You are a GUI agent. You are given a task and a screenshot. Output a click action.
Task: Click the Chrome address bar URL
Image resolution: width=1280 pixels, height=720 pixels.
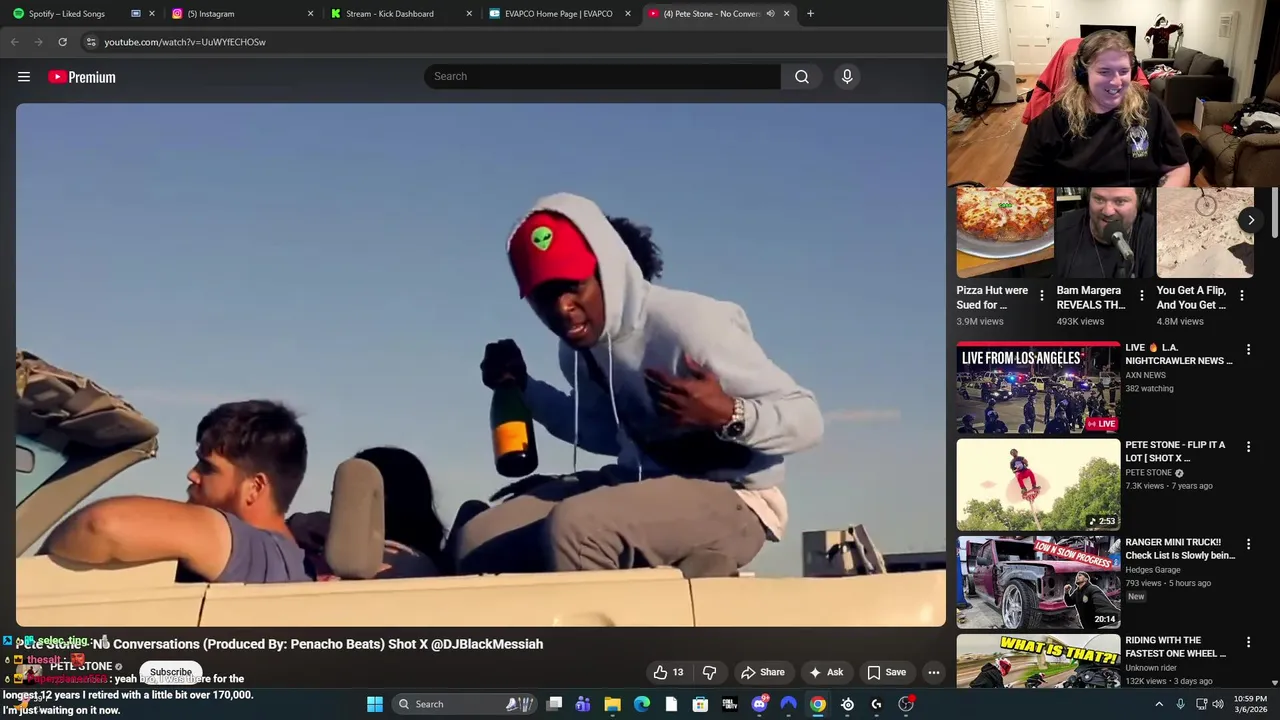pyautogui.click(x=185, y=42)
